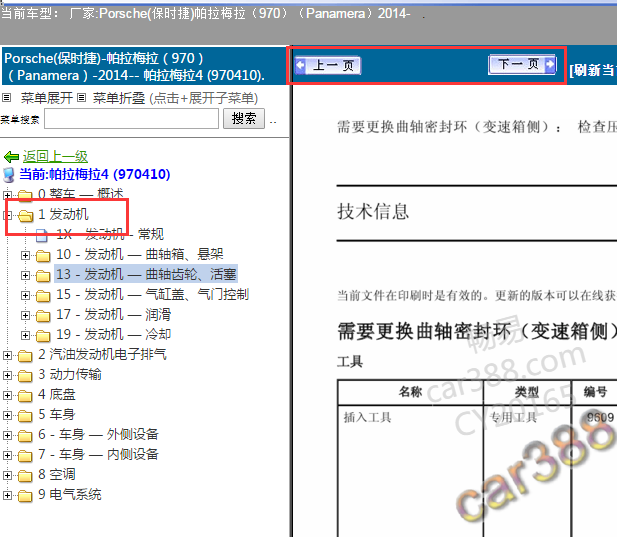The height and width of the screenshot is (537, 617).
Task: Click the menu collapse list icon
Action: (x=81, y=98)
